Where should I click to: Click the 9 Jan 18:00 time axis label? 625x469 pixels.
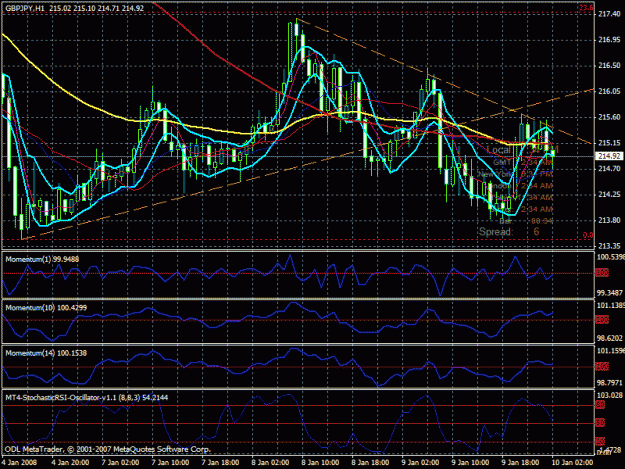tap(520, 463)
